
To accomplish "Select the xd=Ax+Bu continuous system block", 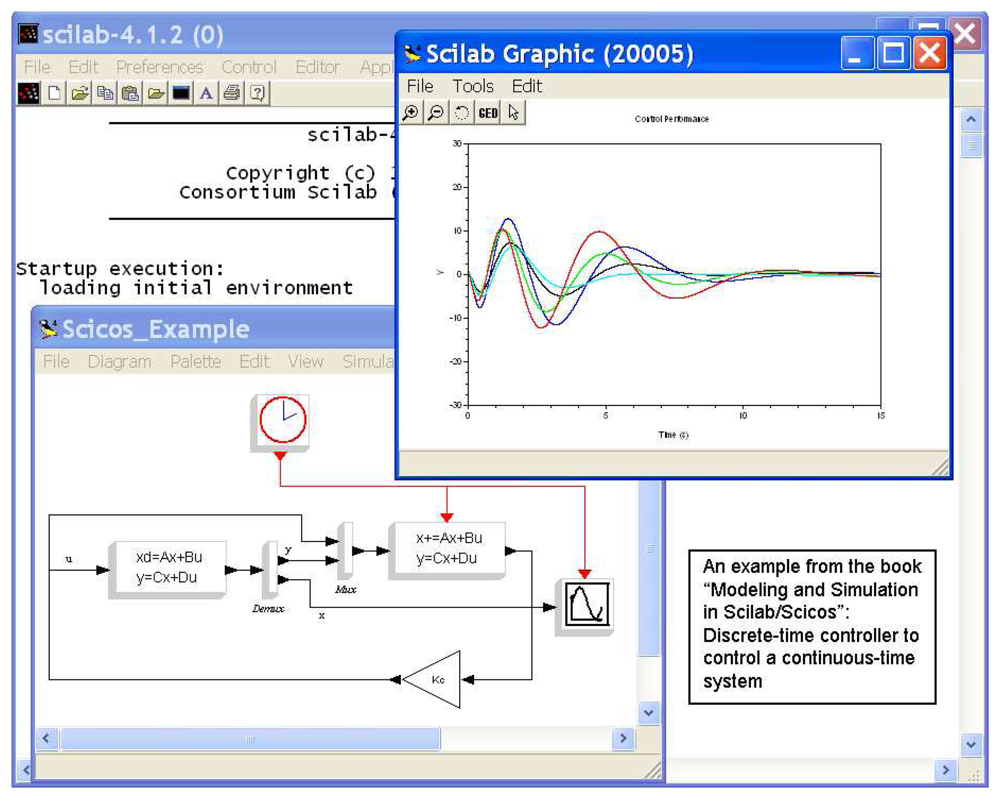I will pos(167,569).
